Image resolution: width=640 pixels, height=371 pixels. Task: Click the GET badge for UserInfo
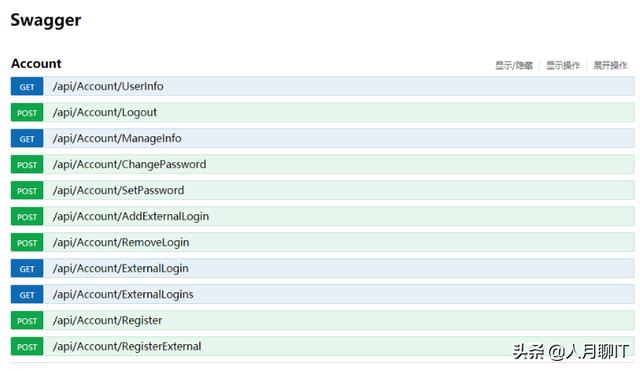27,87
